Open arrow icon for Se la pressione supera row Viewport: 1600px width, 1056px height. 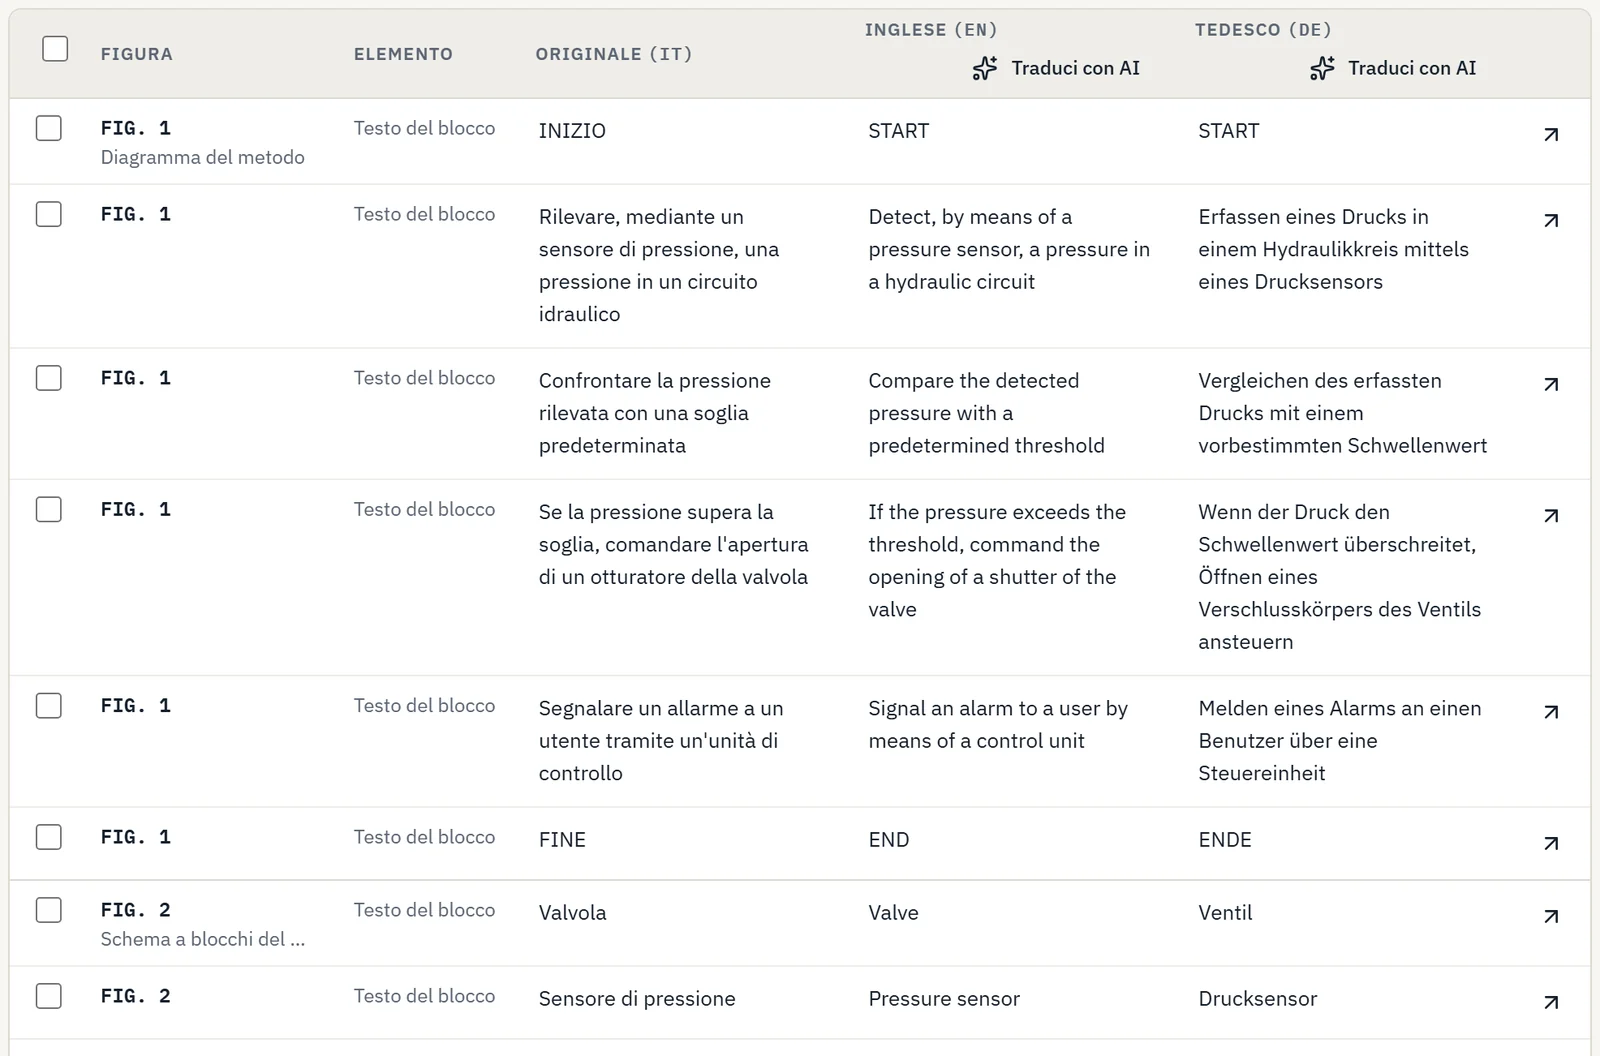click(x=1551, y=516)
